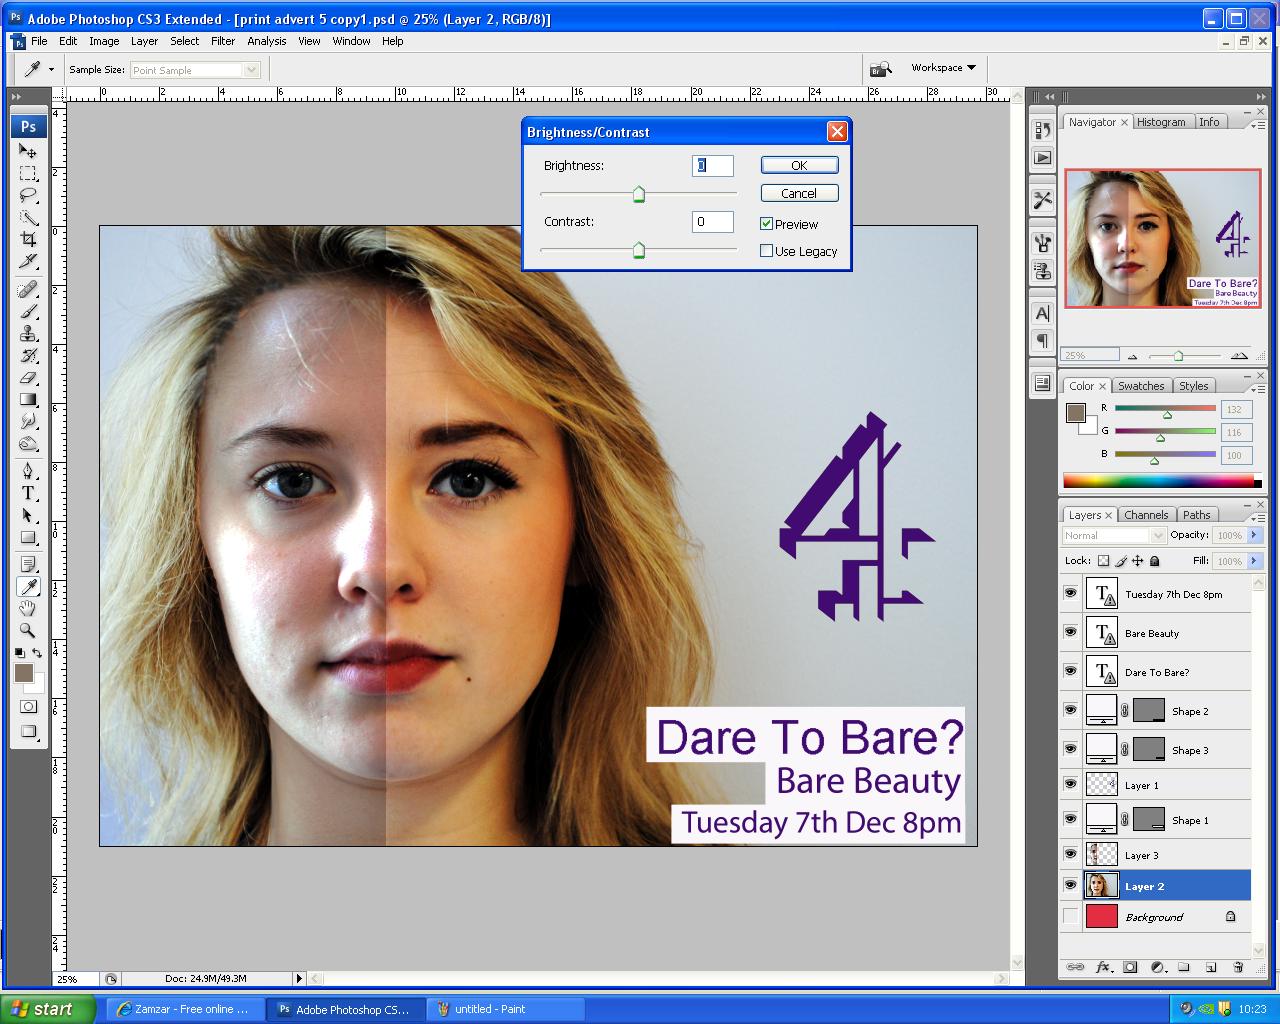This screenshot has height=1024, width=1280.
Task: Hide the Bare Beauty text layer
Action: (1071, 632)
